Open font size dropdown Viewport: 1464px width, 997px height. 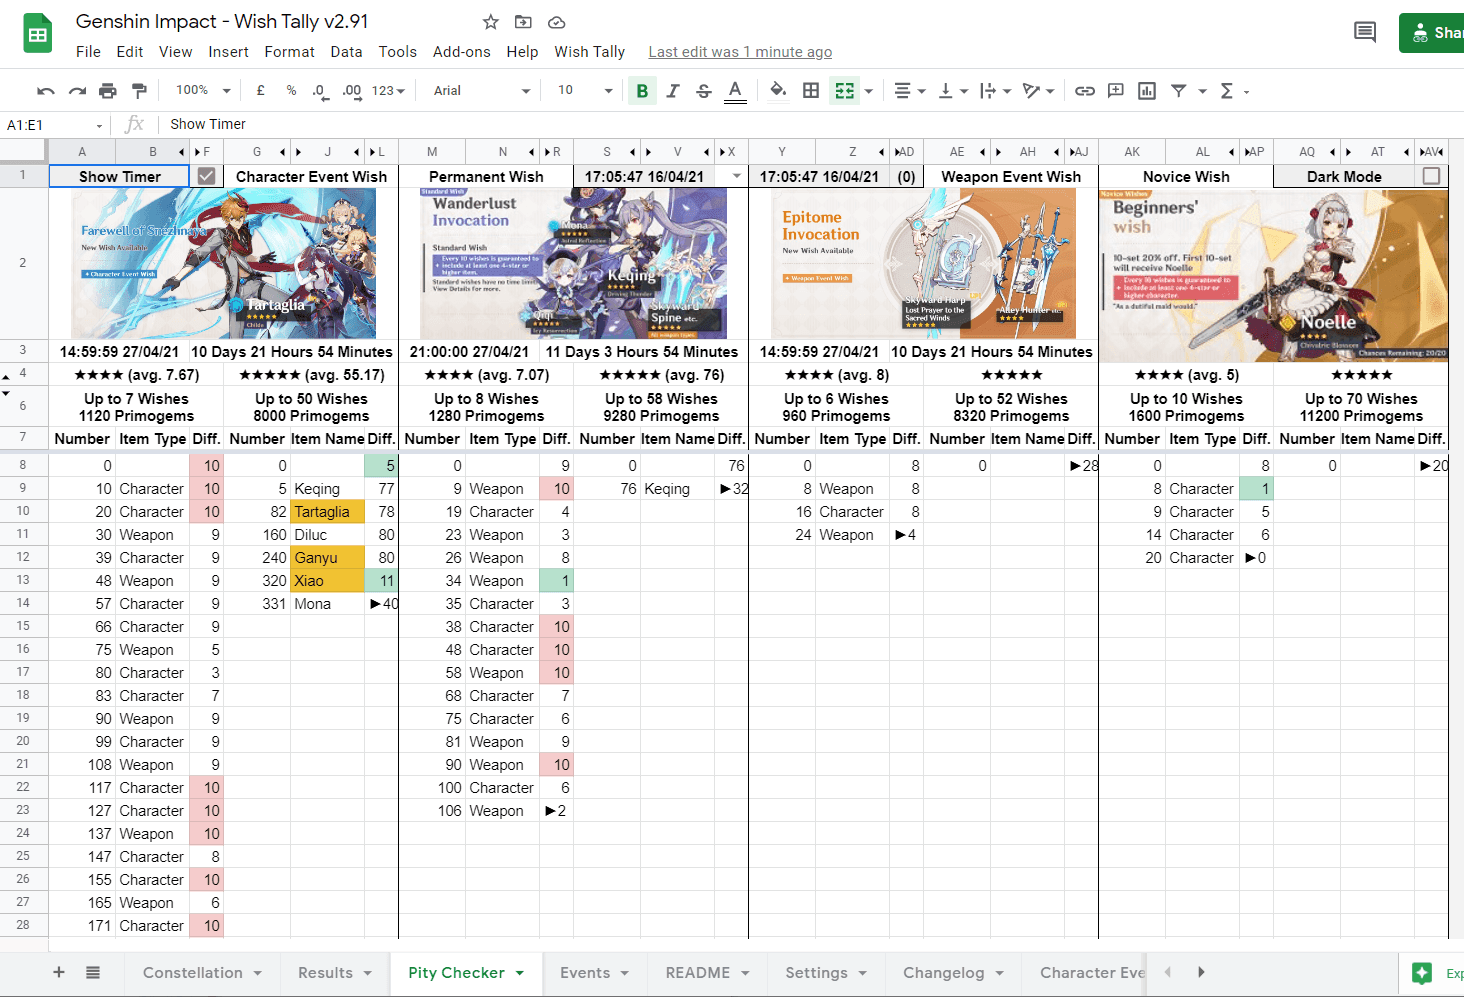[585, 90]
